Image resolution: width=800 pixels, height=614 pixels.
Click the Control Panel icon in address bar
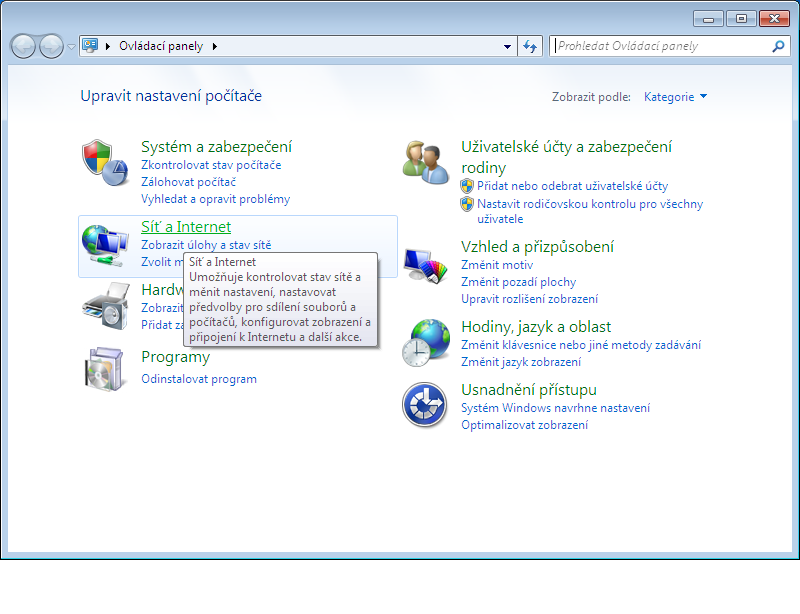click(90, 46)
